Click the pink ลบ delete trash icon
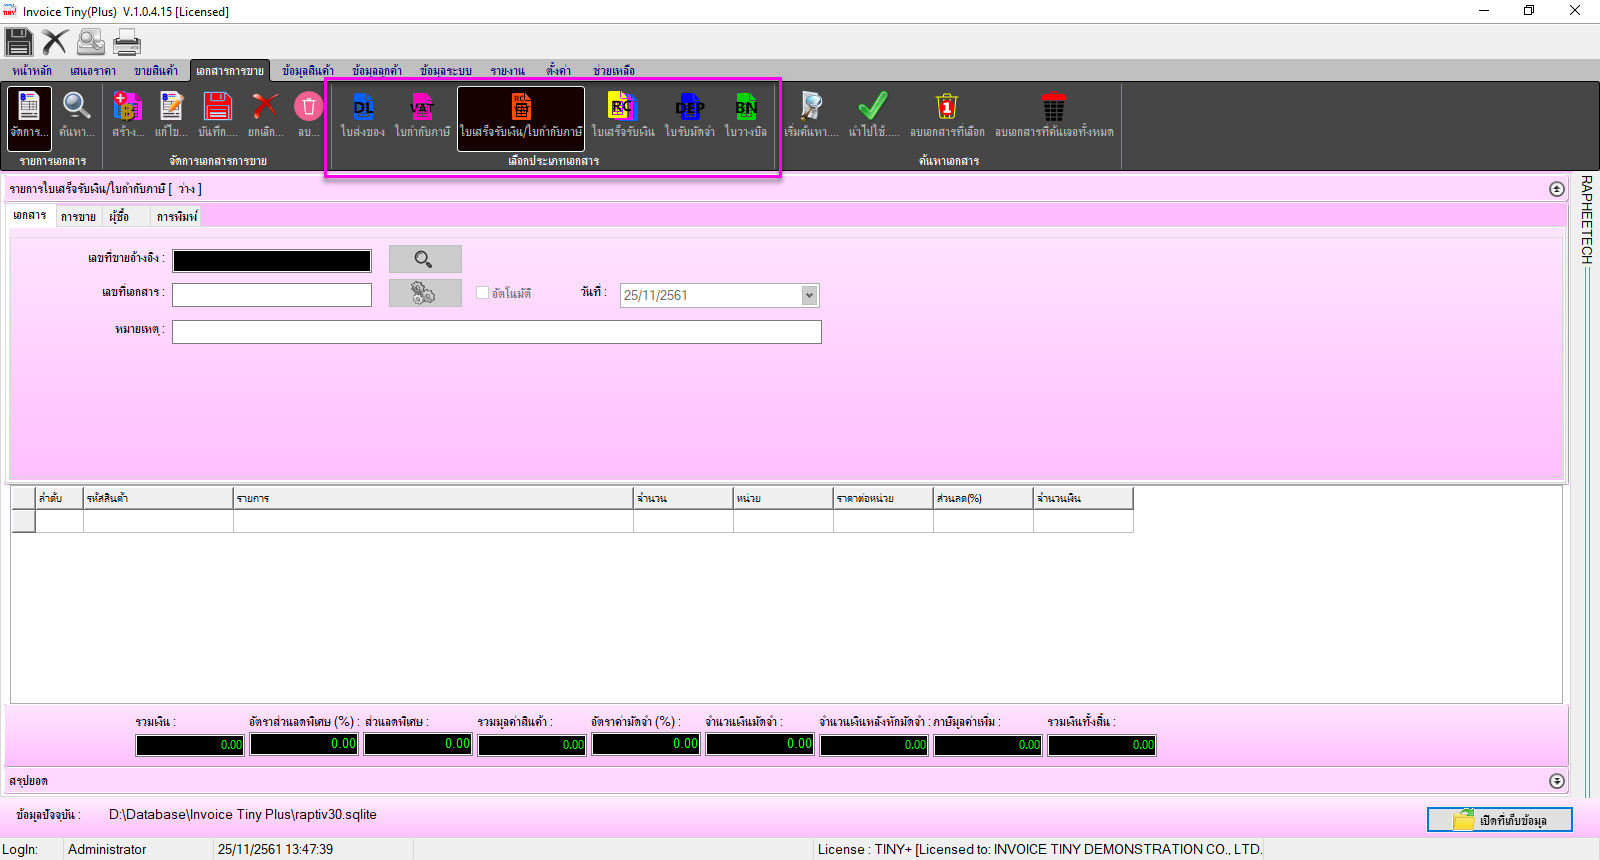The width and height of the screenshot is (1600, 860). 308,117
